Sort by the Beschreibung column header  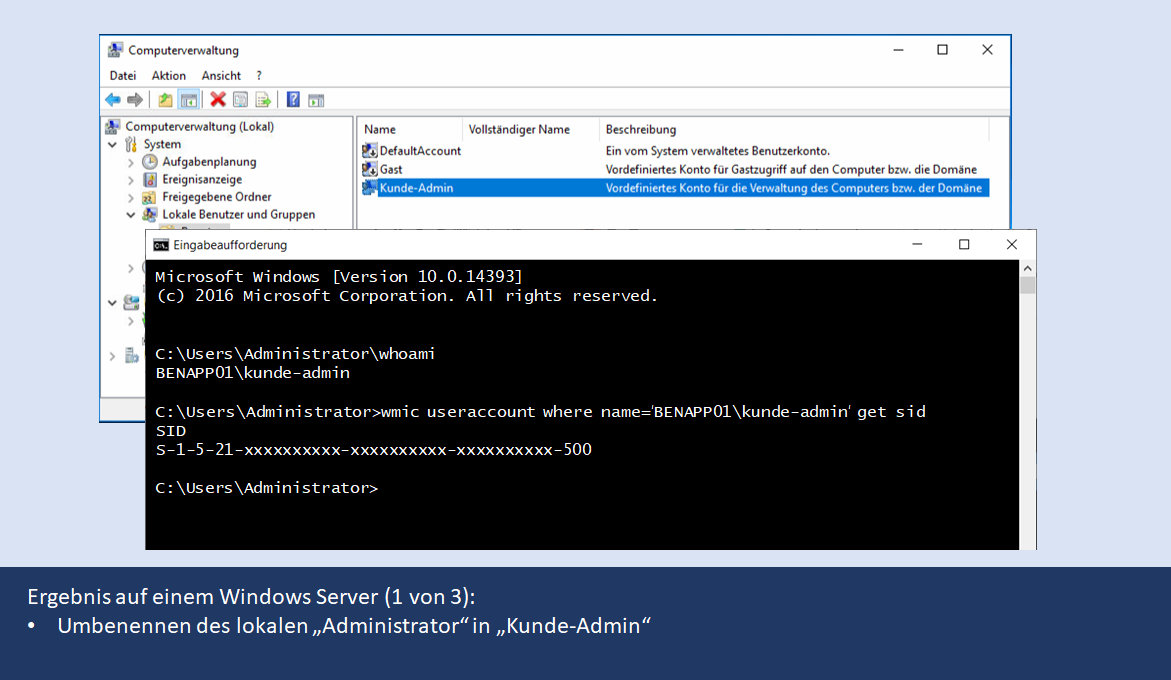tap(640, 129)
